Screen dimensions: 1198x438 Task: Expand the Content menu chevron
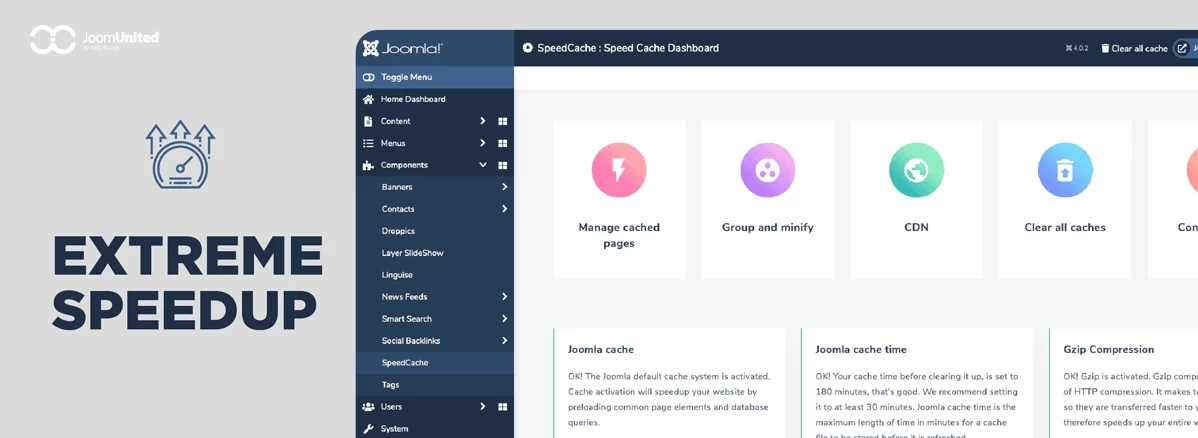point(483,121)
